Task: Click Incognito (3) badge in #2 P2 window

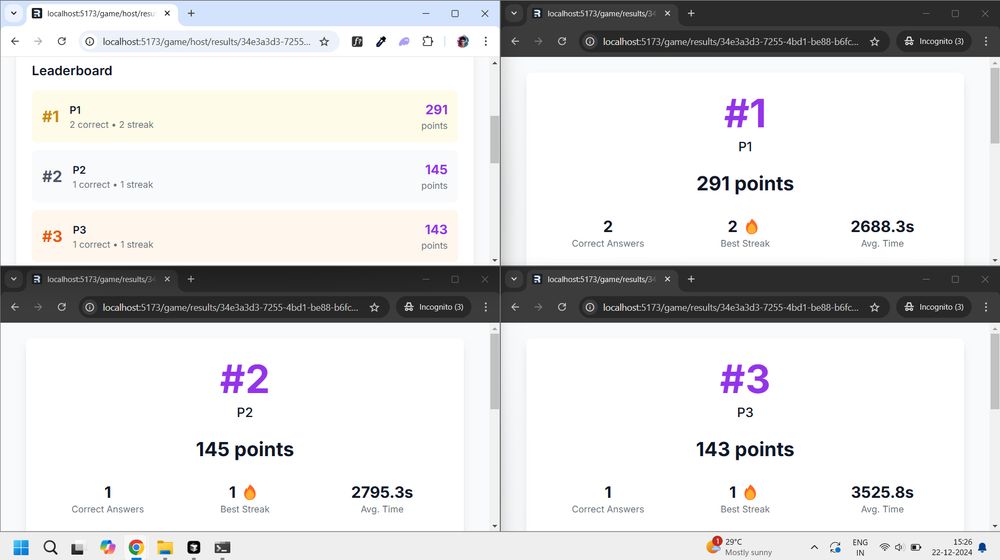Action: pyautogui.click(x=434, y=307)
